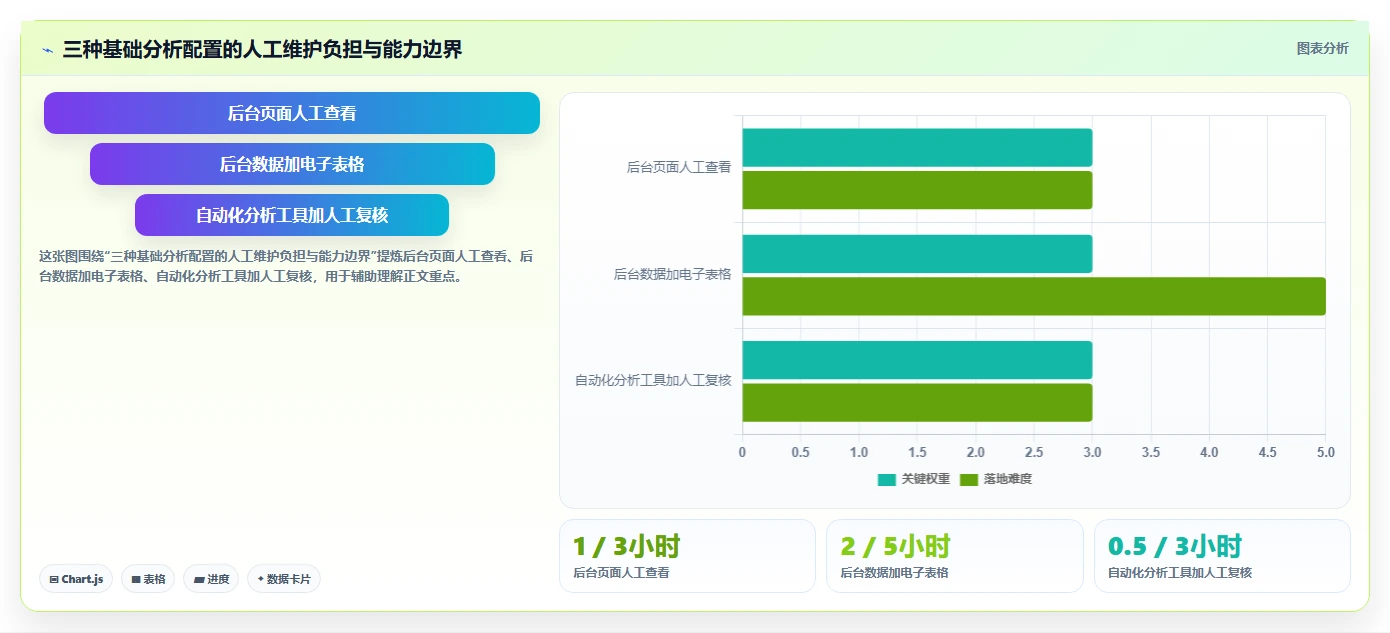Click the 0.5 x-axis tick label
This screenshot has height=633, width=1390.
pyautogui.click(x=800, y=453)
